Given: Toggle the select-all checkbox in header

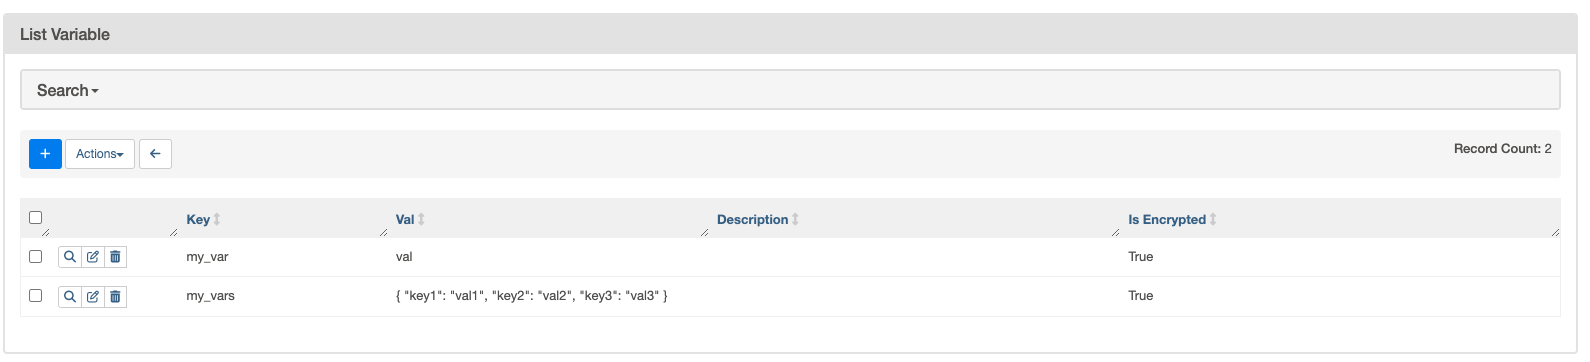Looking at the screenshot, I should 36,217.
